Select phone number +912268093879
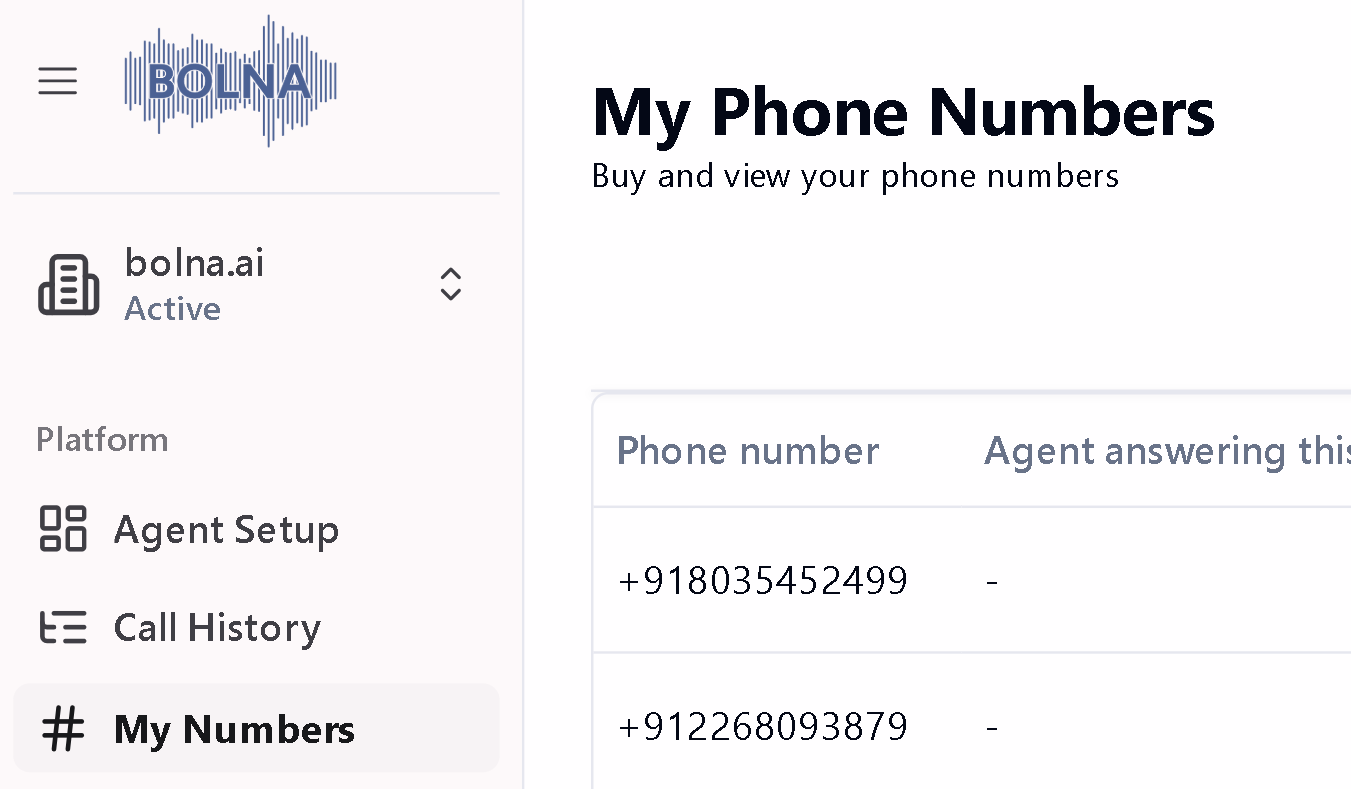This screenshot has height=789, width=1351. click(763, 726)
